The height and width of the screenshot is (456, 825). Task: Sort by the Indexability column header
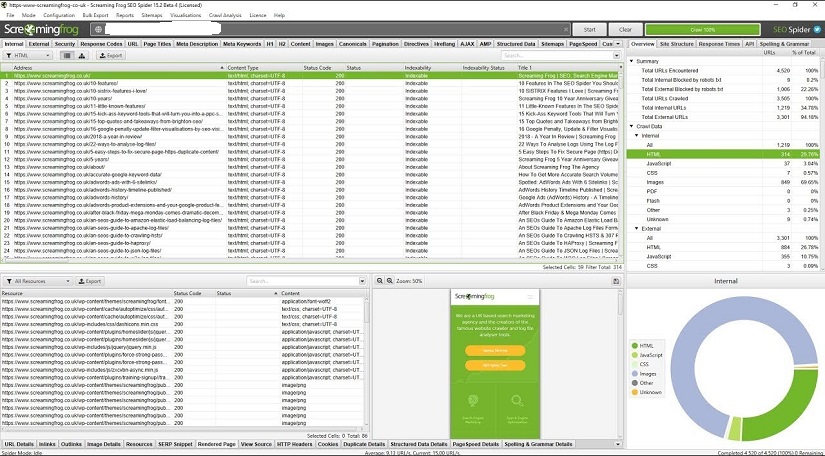click(431, 68)
